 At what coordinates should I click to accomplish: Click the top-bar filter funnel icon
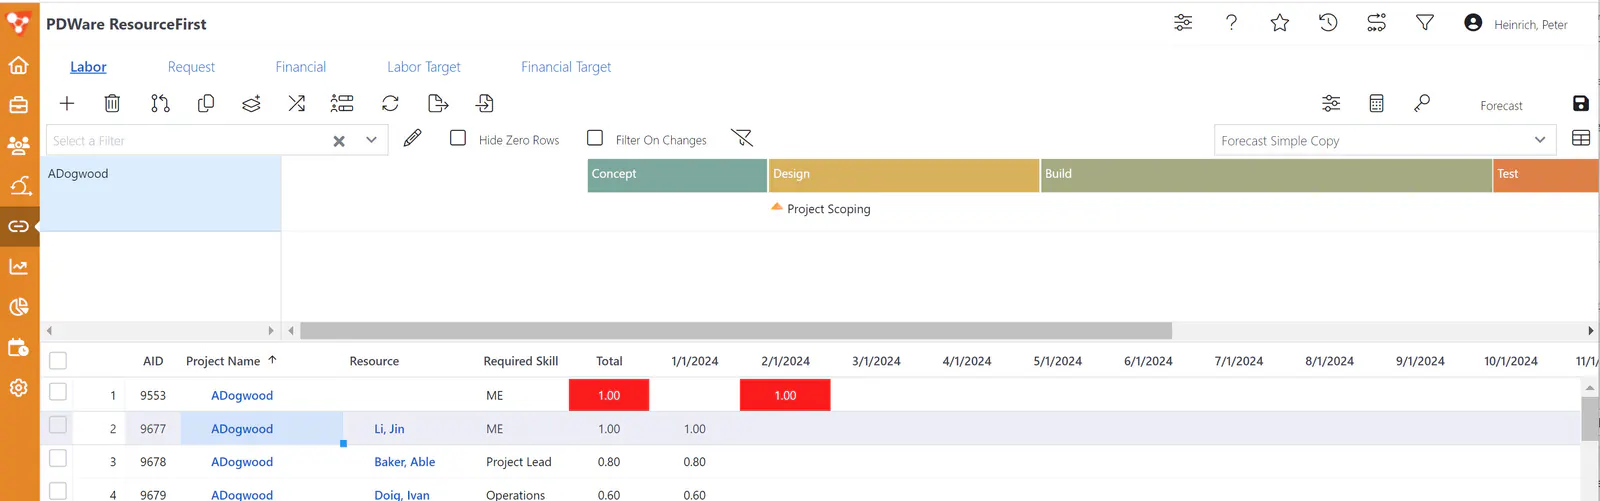(1425, 22)
